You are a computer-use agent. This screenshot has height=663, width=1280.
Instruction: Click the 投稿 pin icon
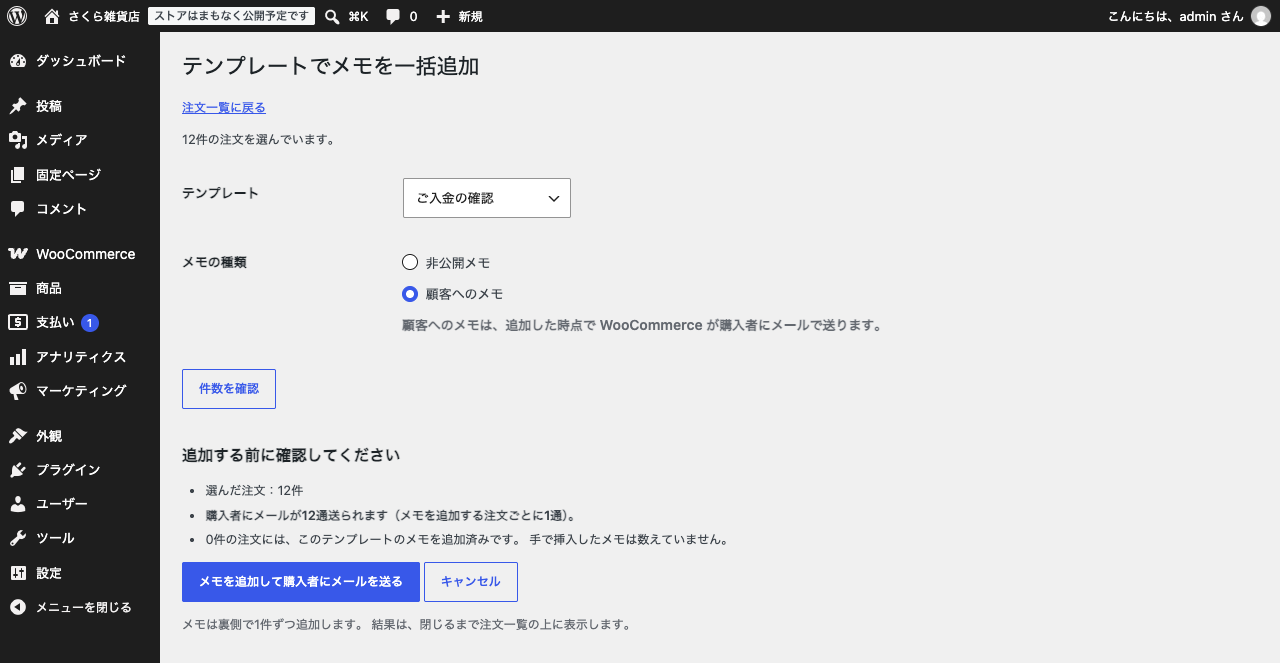(x=18, y=106)
